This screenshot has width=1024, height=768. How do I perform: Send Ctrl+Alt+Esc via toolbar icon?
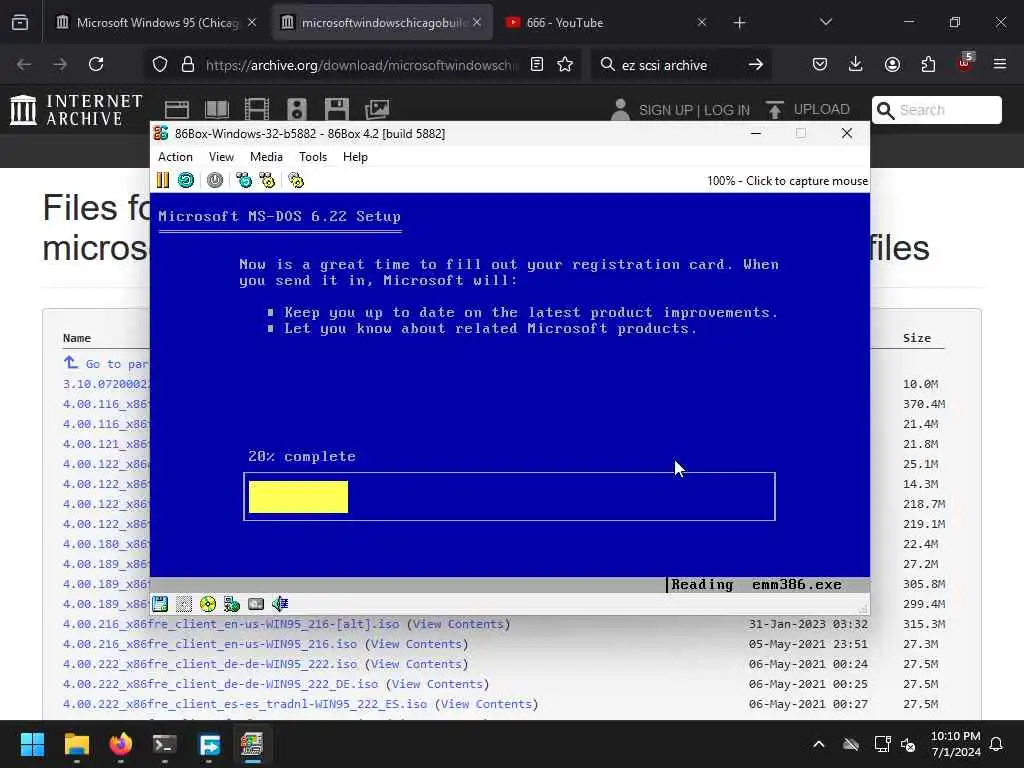pyautogui.click(x=267, y=180)
